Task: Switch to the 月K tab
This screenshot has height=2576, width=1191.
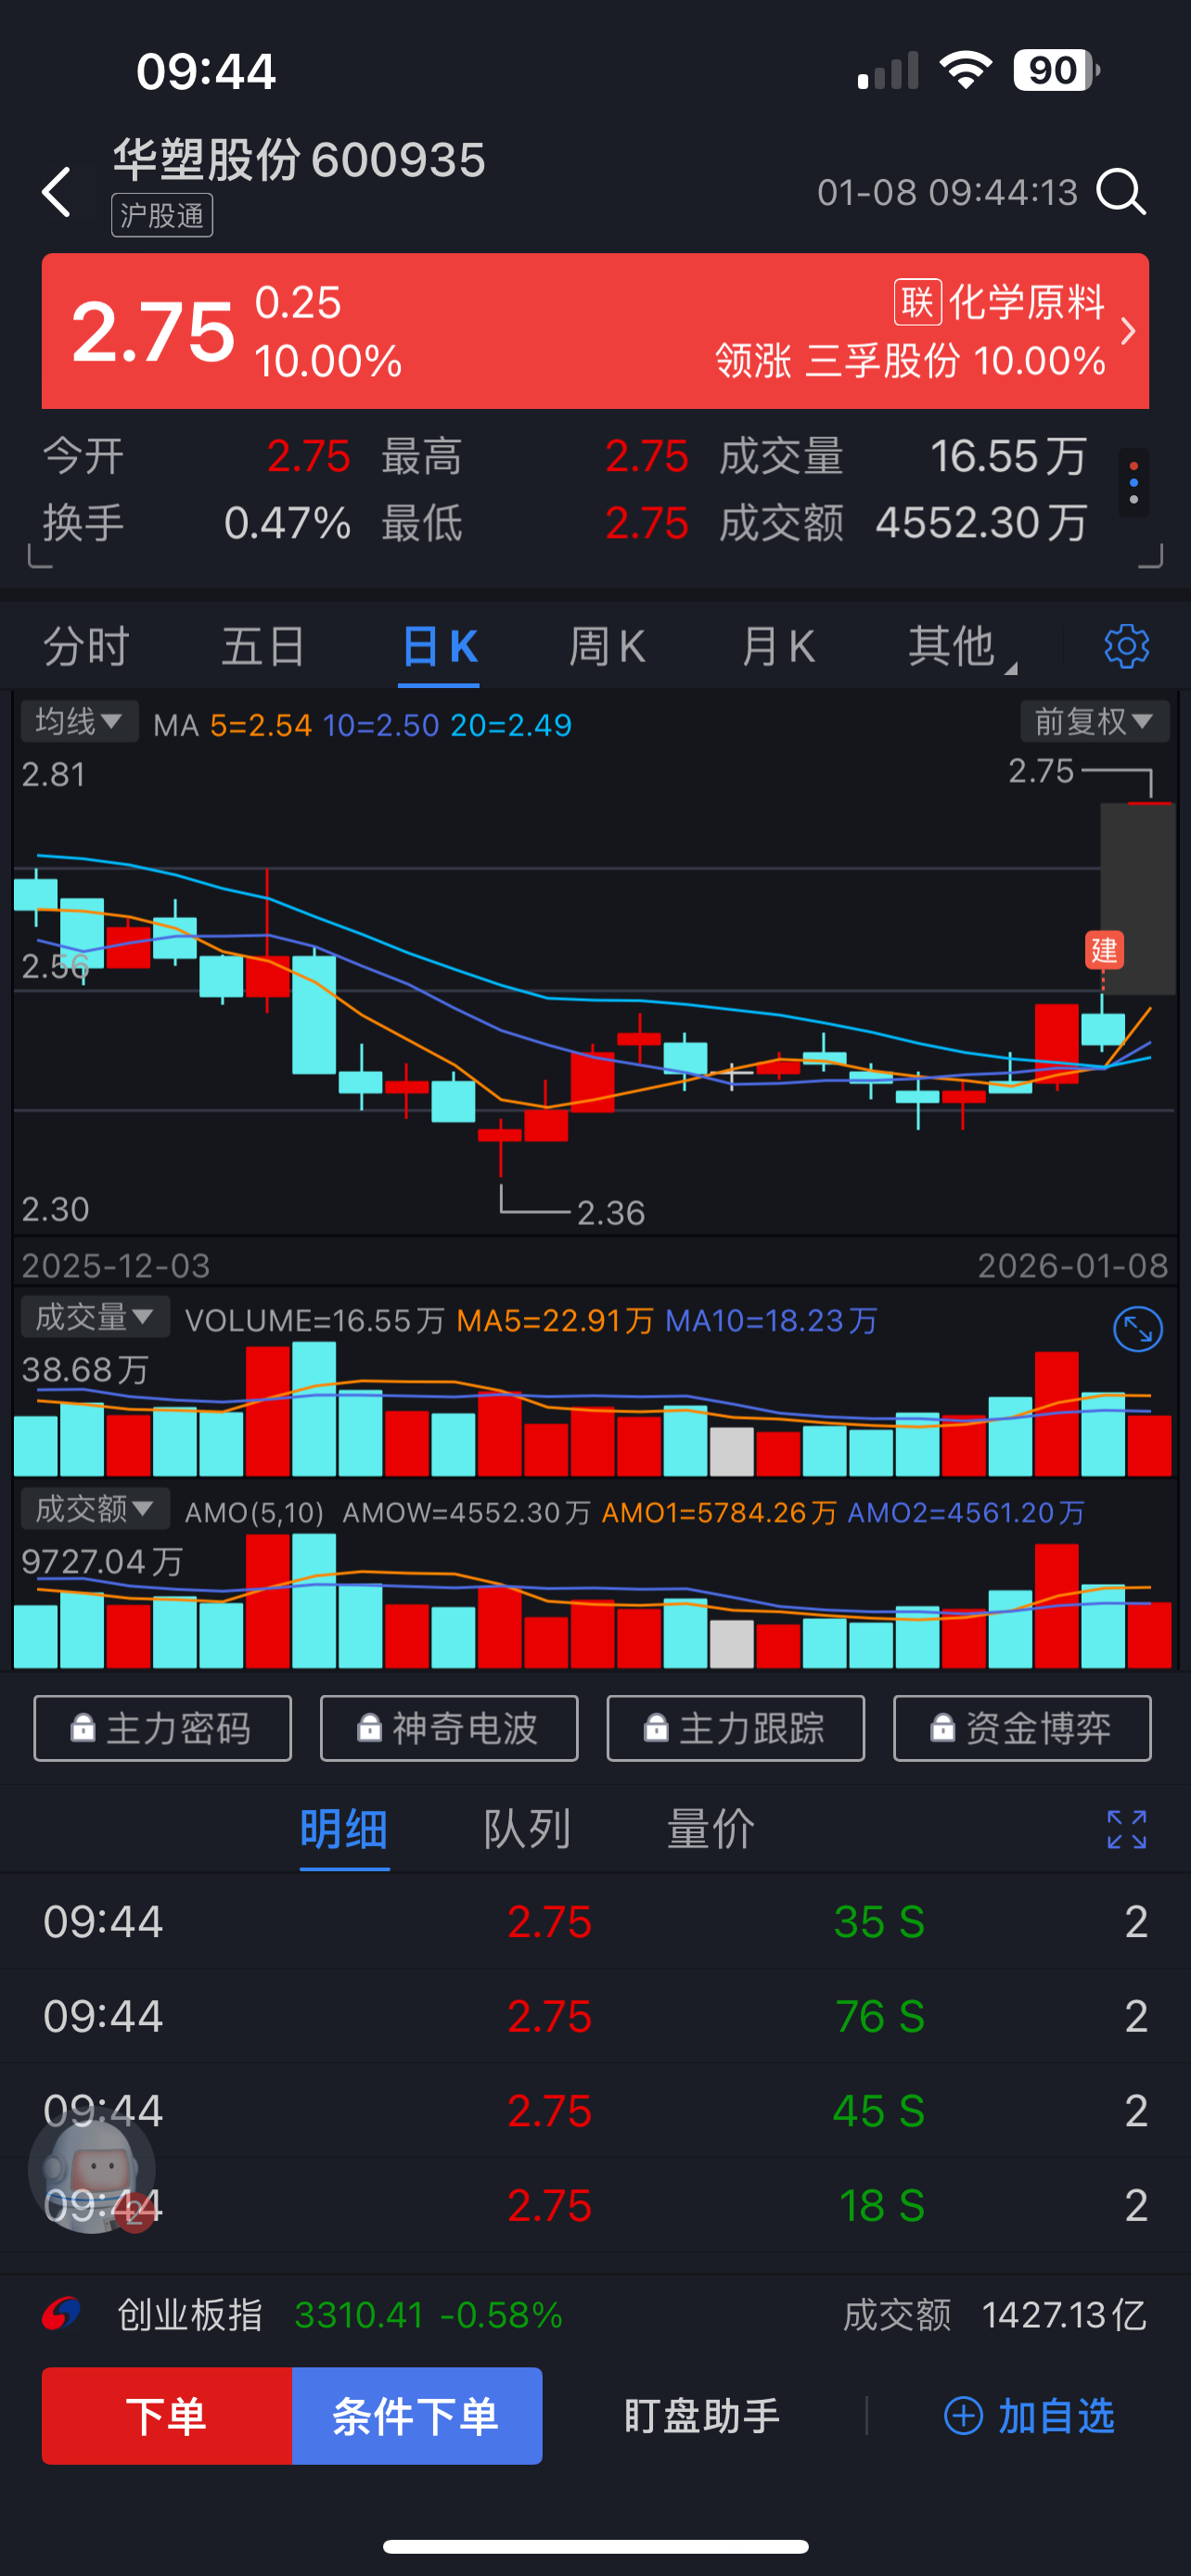Action: [x=778, y=646]
